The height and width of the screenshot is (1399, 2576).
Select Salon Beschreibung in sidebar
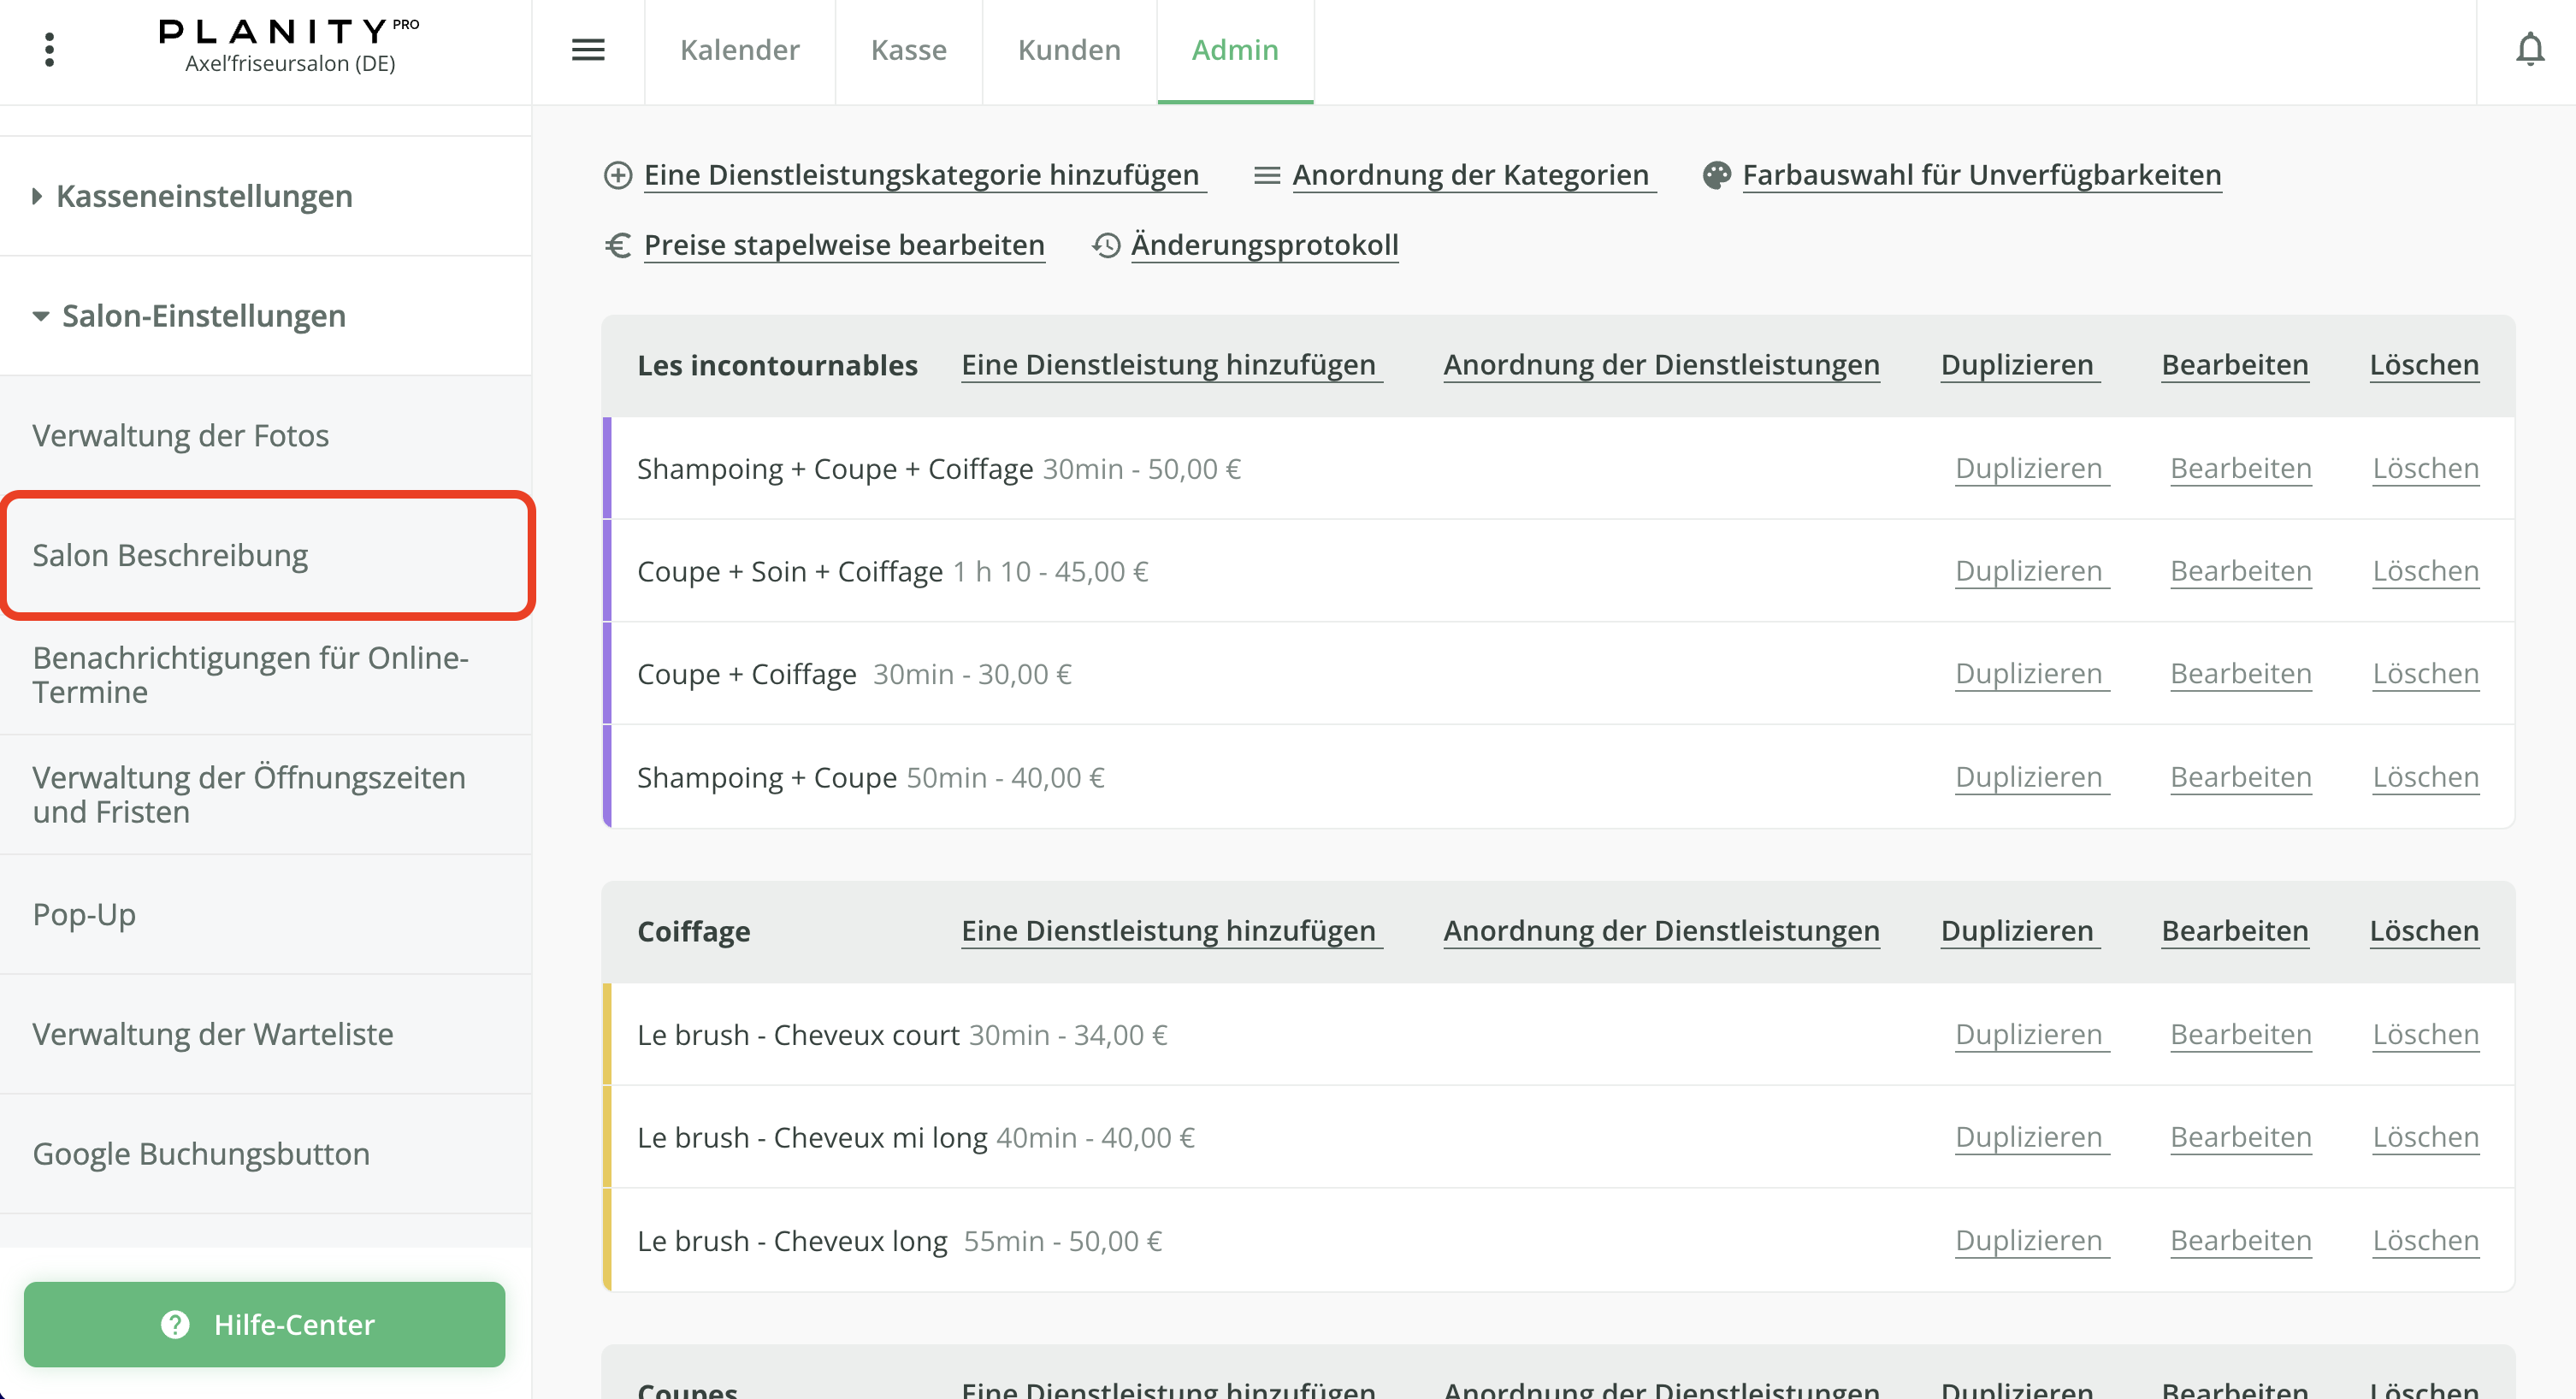[170, 555]
